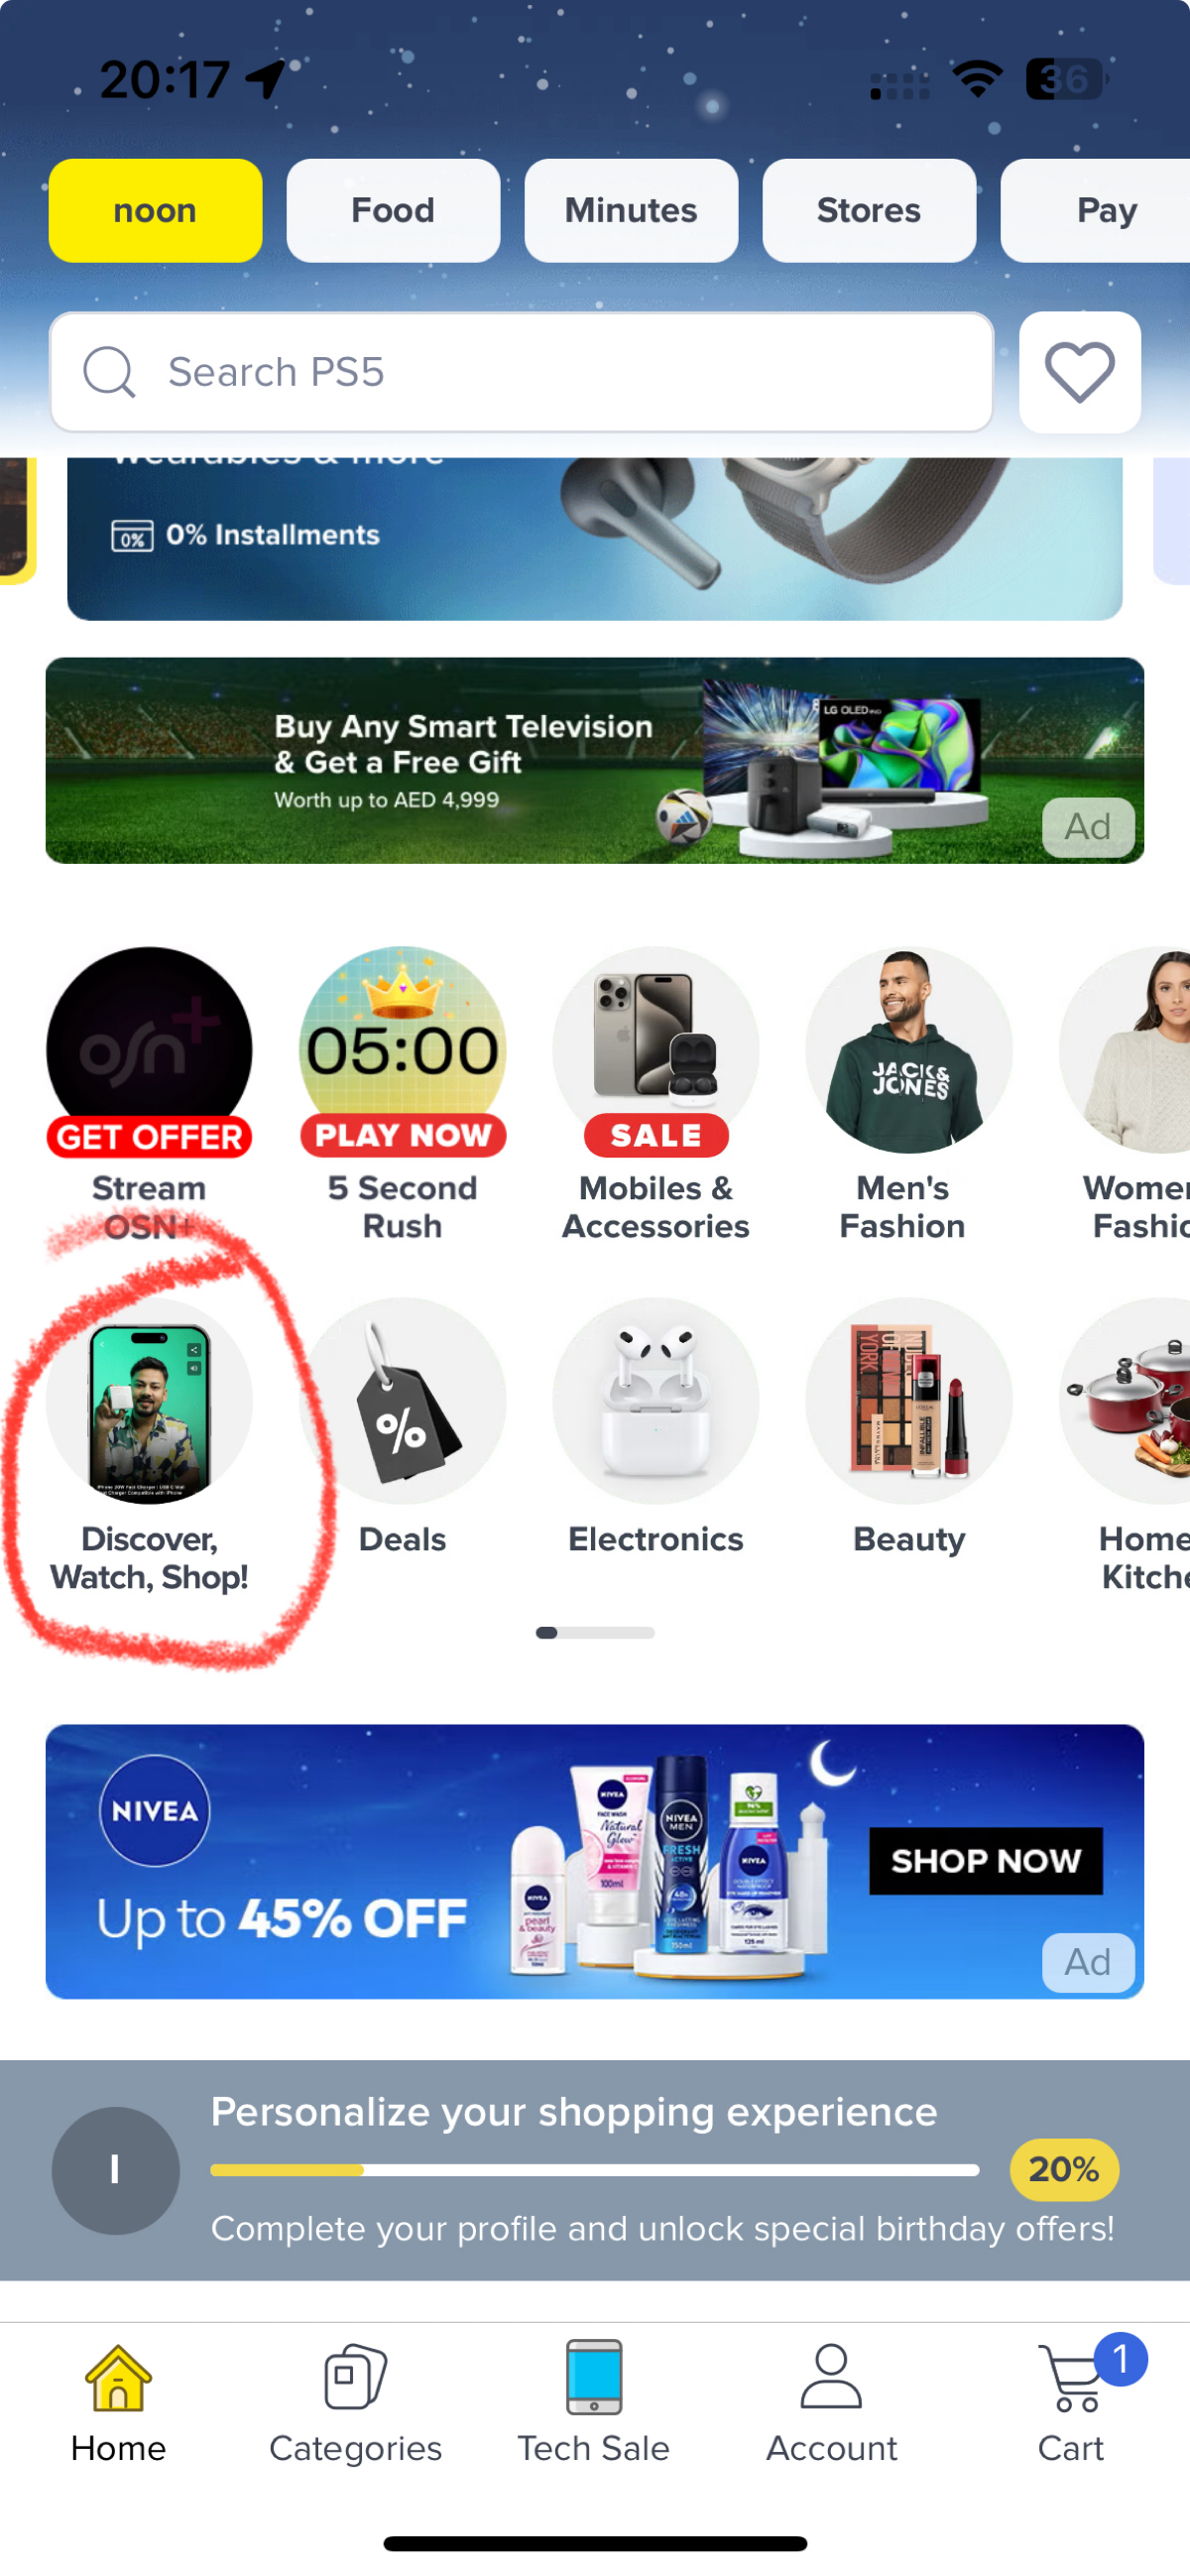Tap the profile completion progress bar

click(594, 2169)
